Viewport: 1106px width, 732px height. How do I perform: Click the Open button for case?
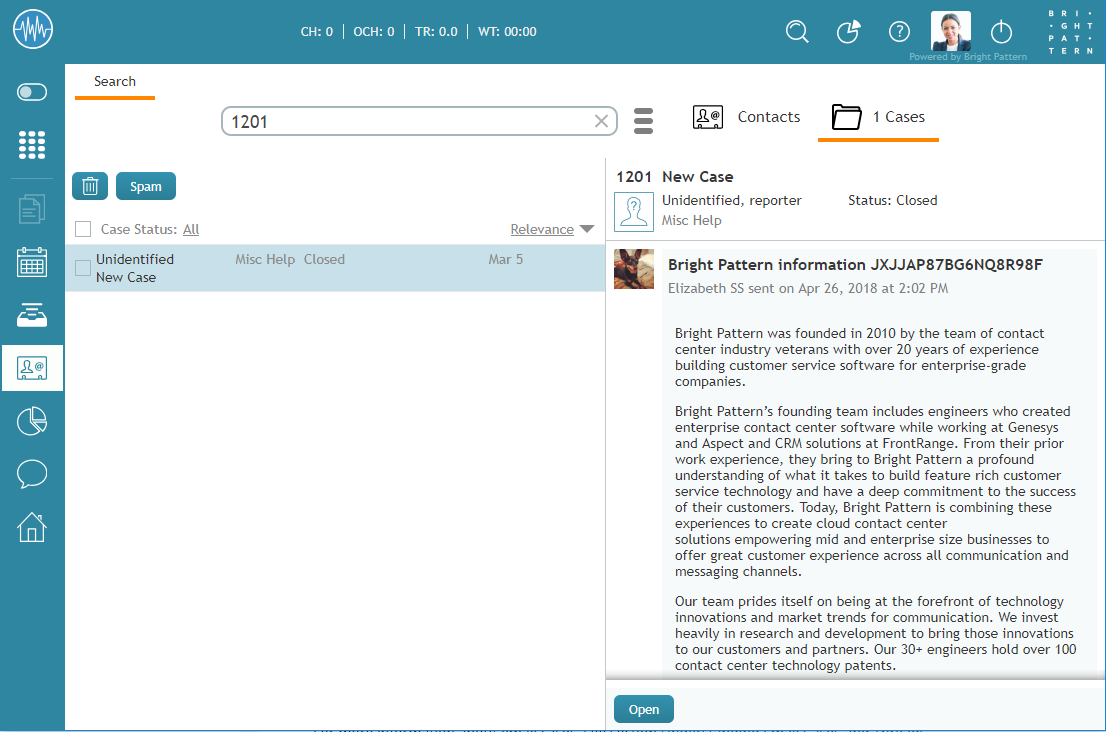[644, 709]
